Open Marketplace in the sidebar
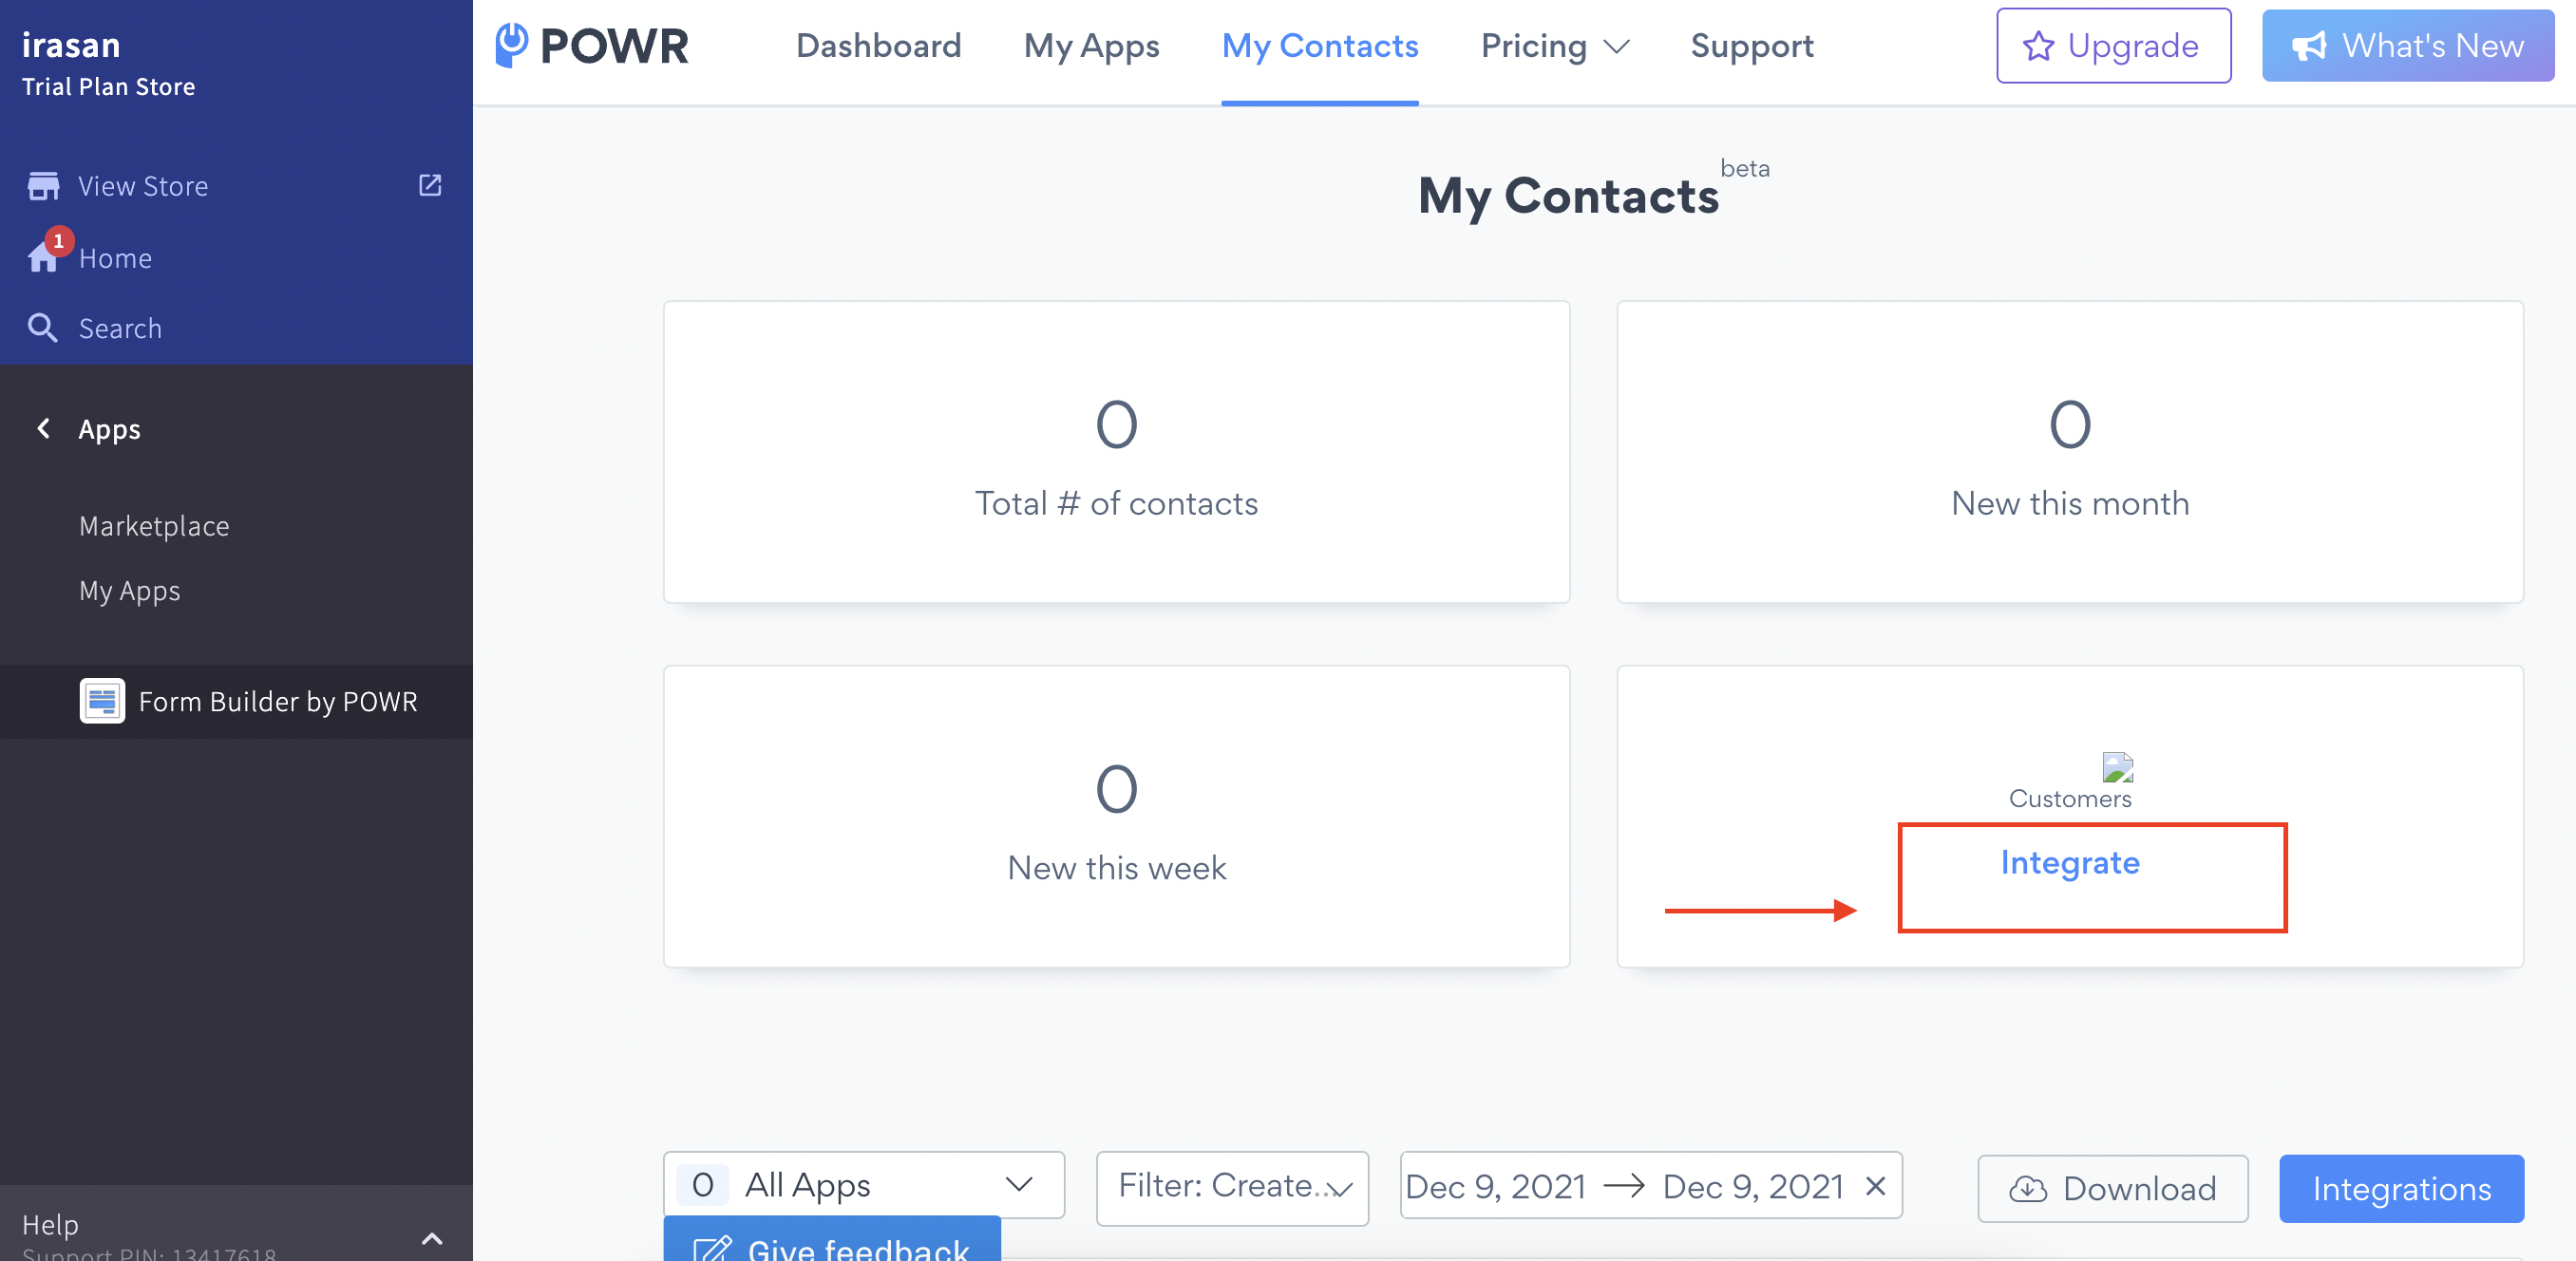This screenshot has width=2576, height=1261. coord(154,526)
